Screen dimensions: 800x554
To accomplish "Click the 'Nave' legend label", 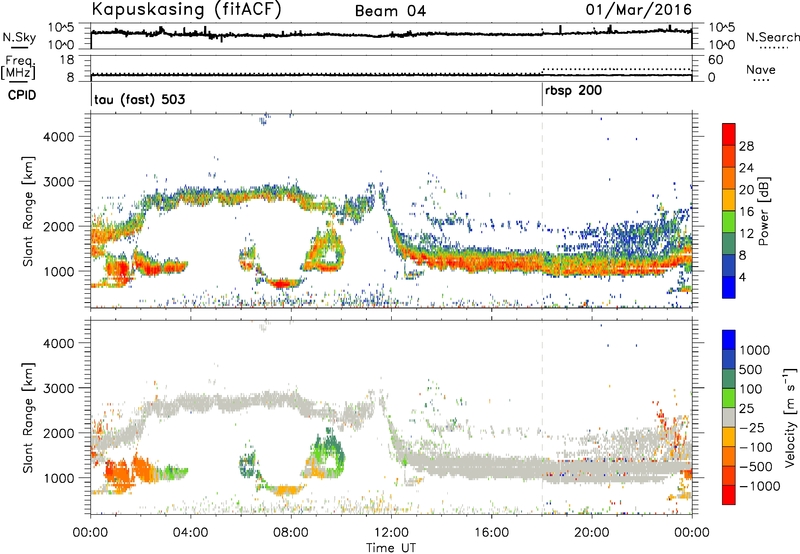I will [x=761, y=70].
